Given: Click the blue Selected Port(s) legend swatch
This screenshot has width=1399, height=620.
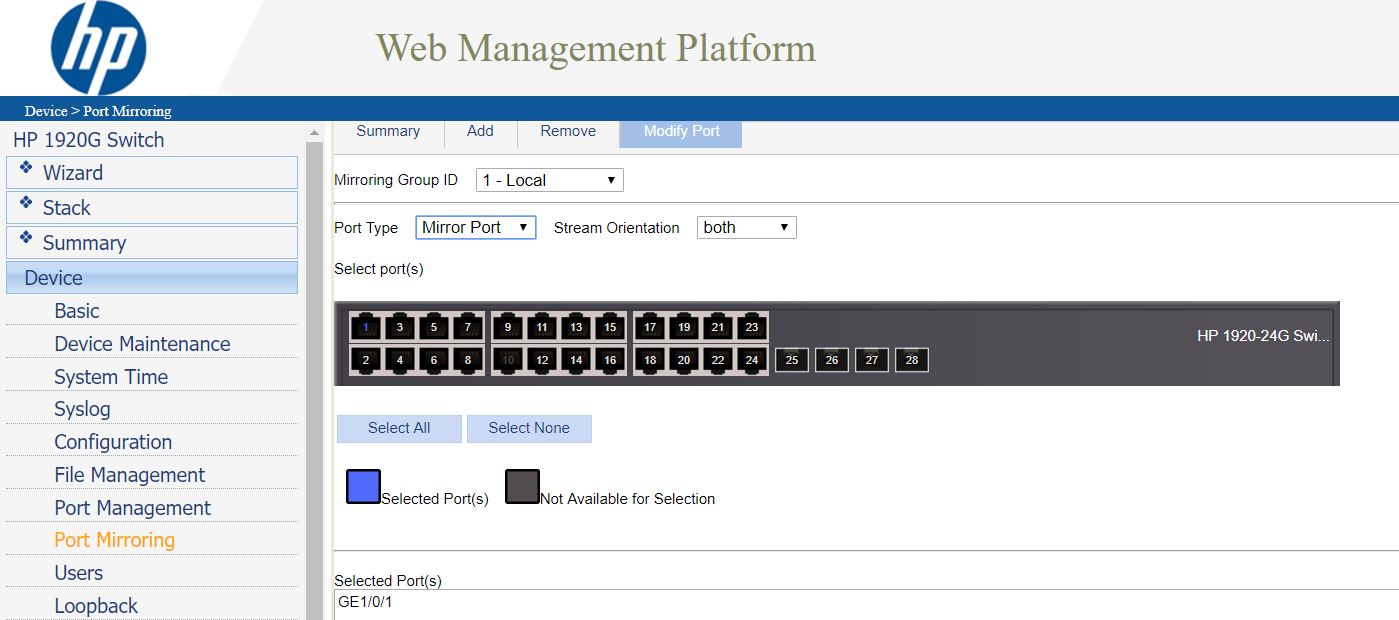Looking at the screenshot, I should tap(363, 487).
